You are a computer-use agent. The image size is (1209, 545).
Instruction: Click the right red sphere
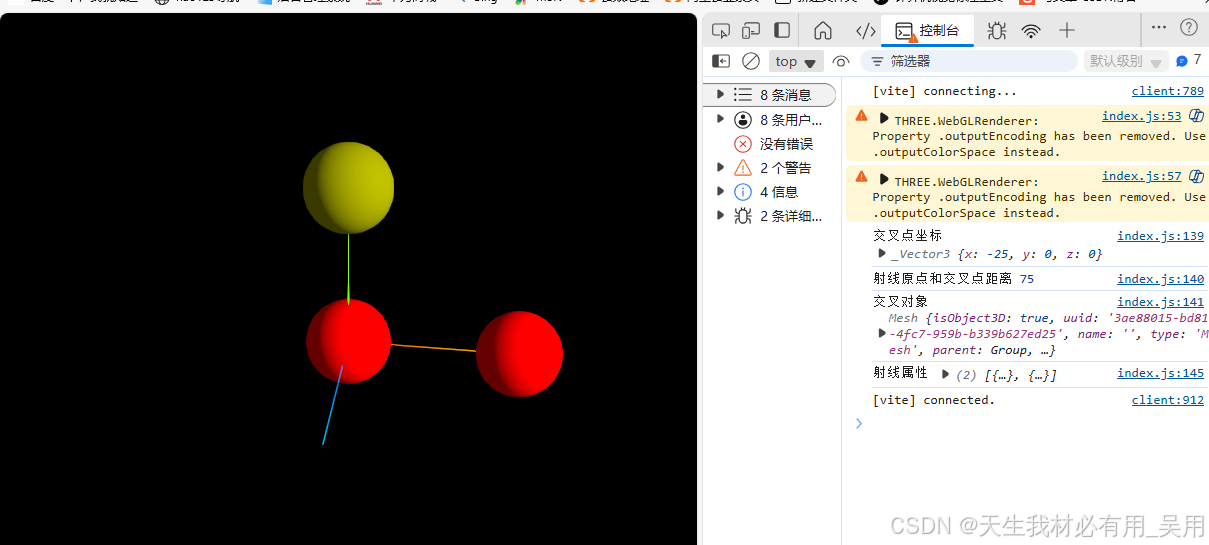(x=519, y=354)
